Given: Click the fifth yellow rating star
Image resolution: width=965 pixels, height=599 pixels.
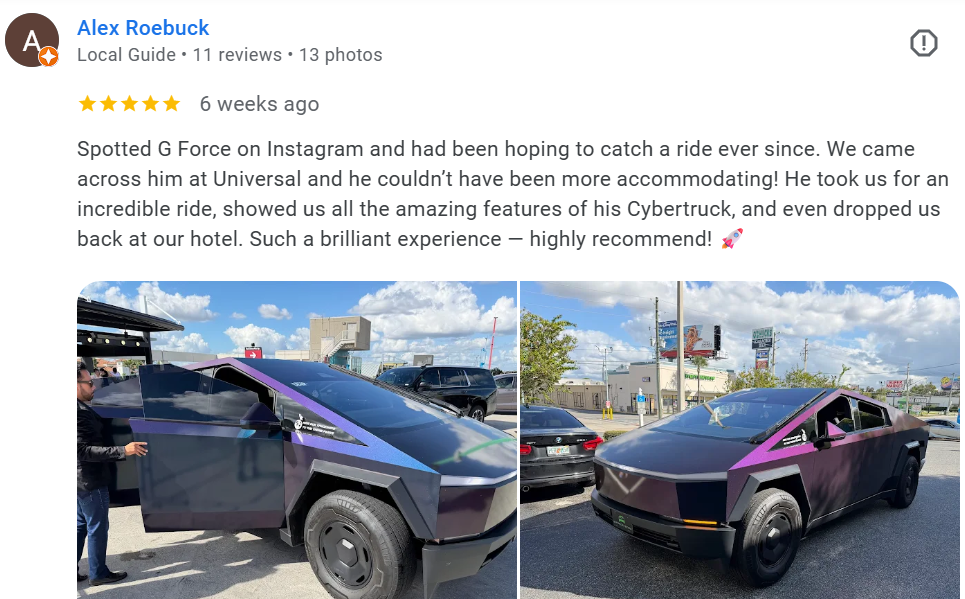Looking at the screenshot, I should coord(171,103).
